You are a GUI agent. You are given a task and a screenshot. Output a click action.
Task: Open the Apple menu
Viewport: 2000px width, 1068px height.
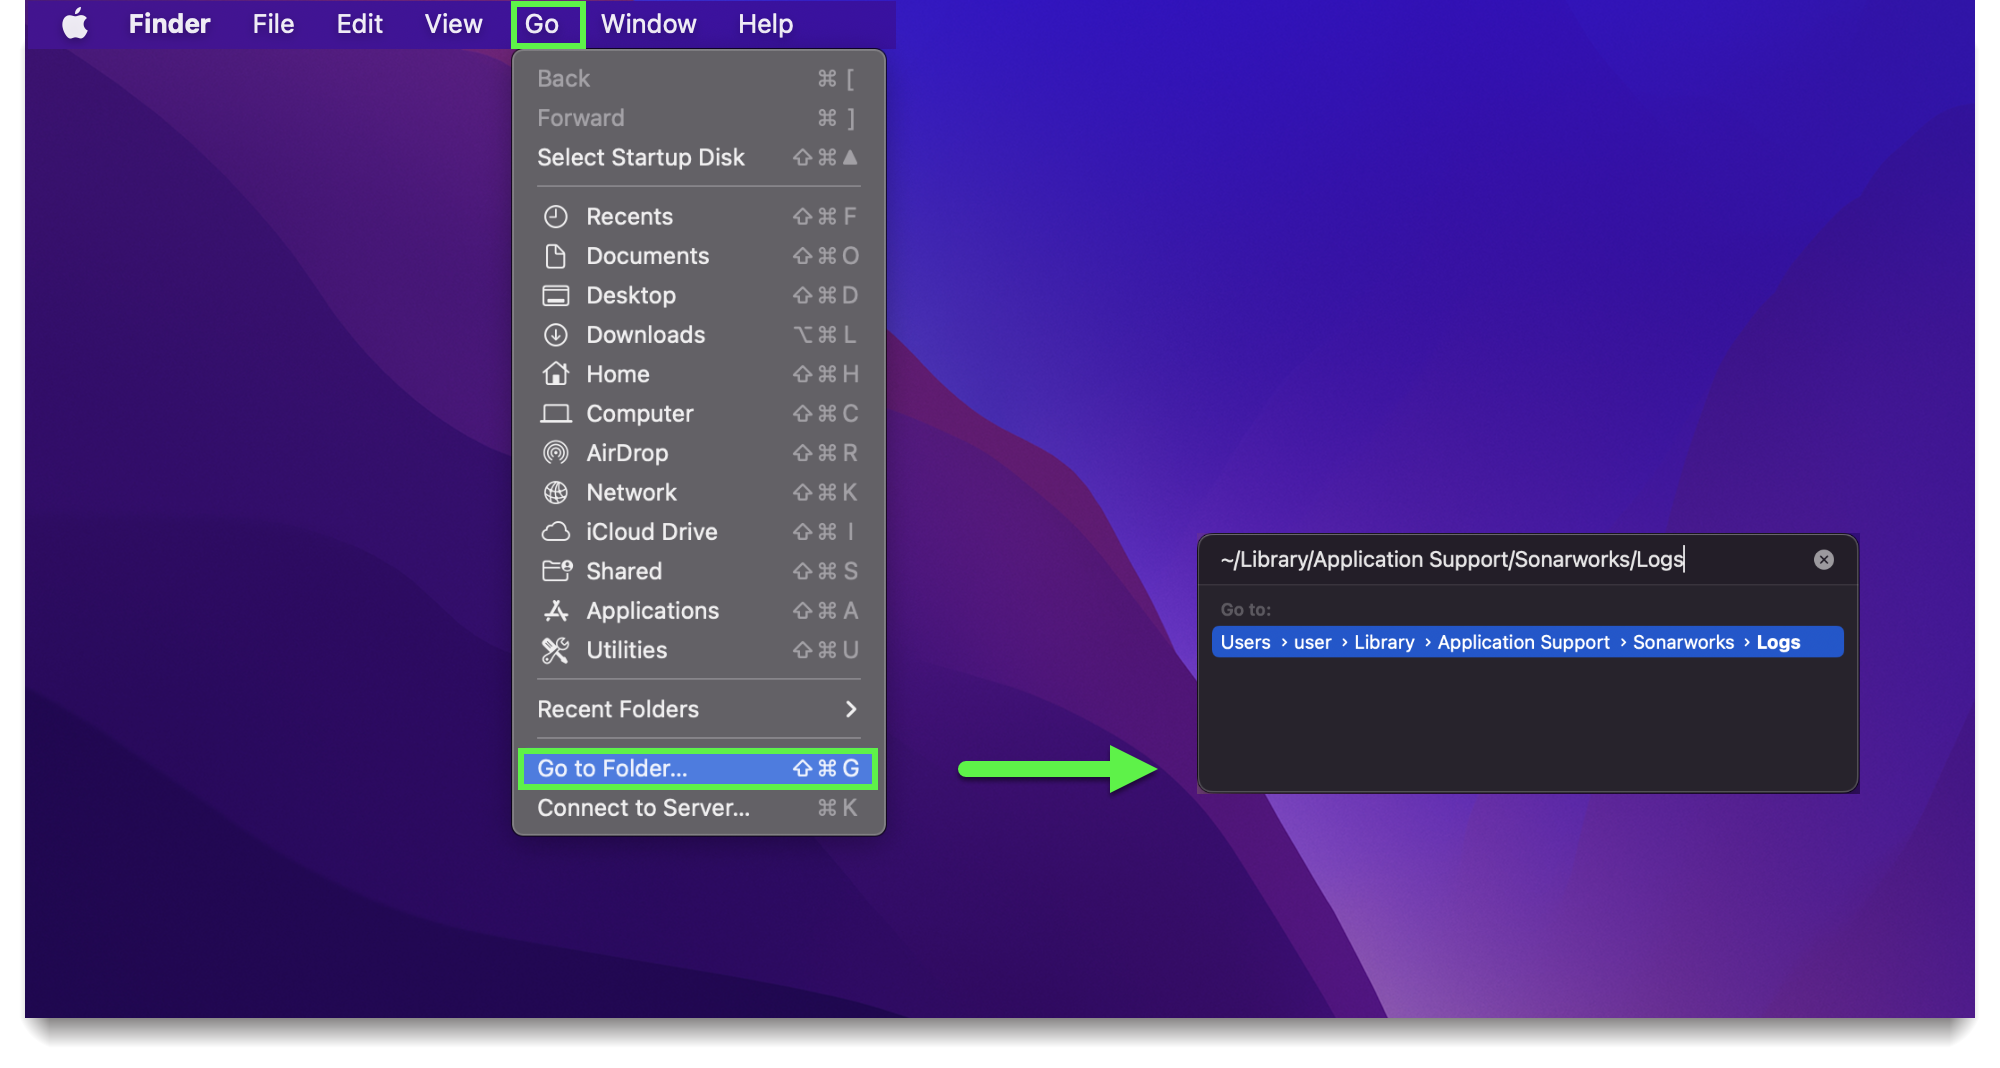75,23
